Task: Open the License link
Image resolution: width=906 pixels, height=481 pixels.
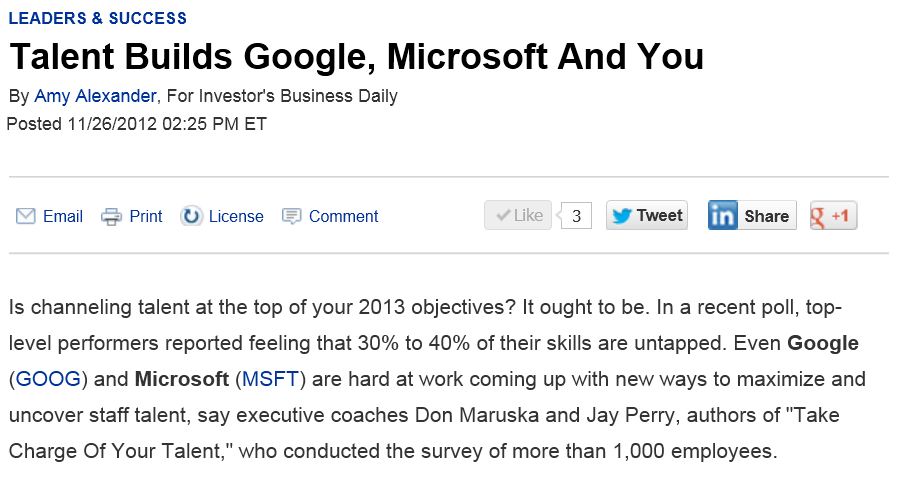Action: 236,216
